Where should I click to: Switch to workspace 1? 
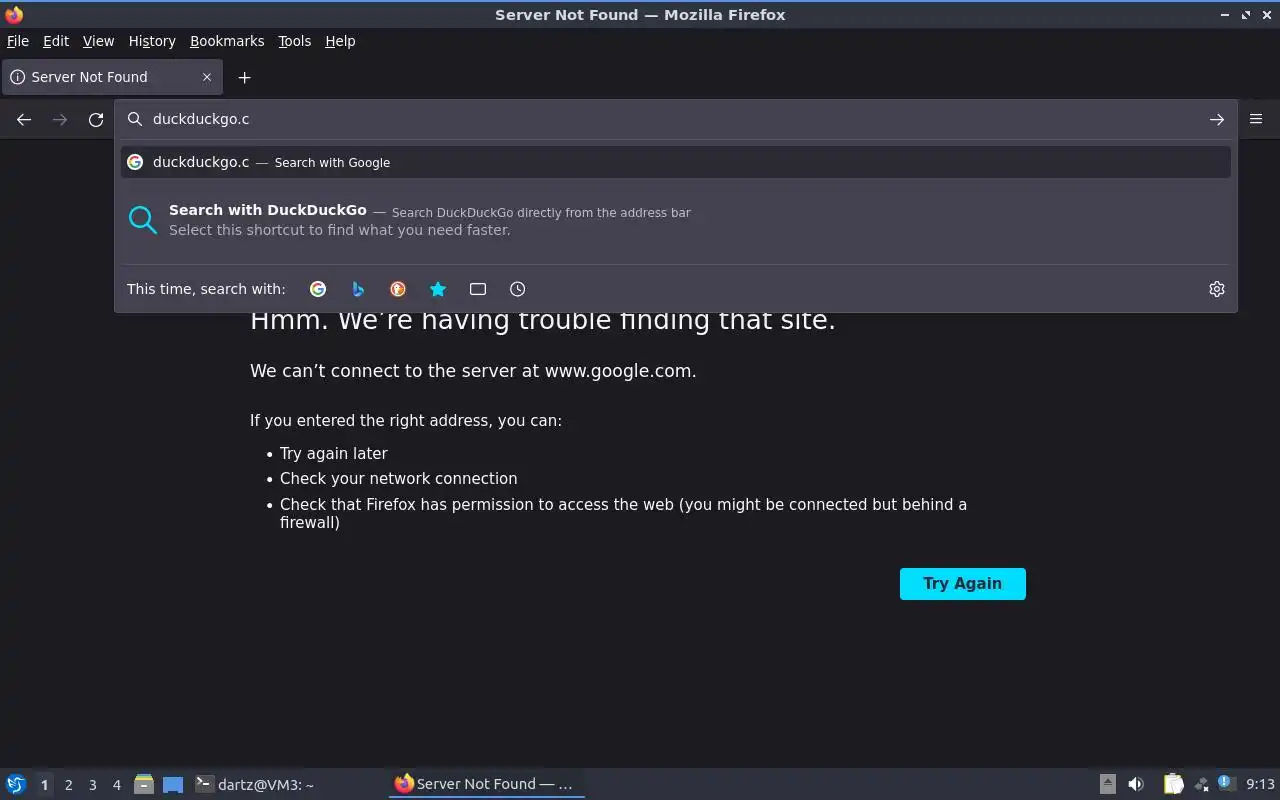[x=44, y=785]
